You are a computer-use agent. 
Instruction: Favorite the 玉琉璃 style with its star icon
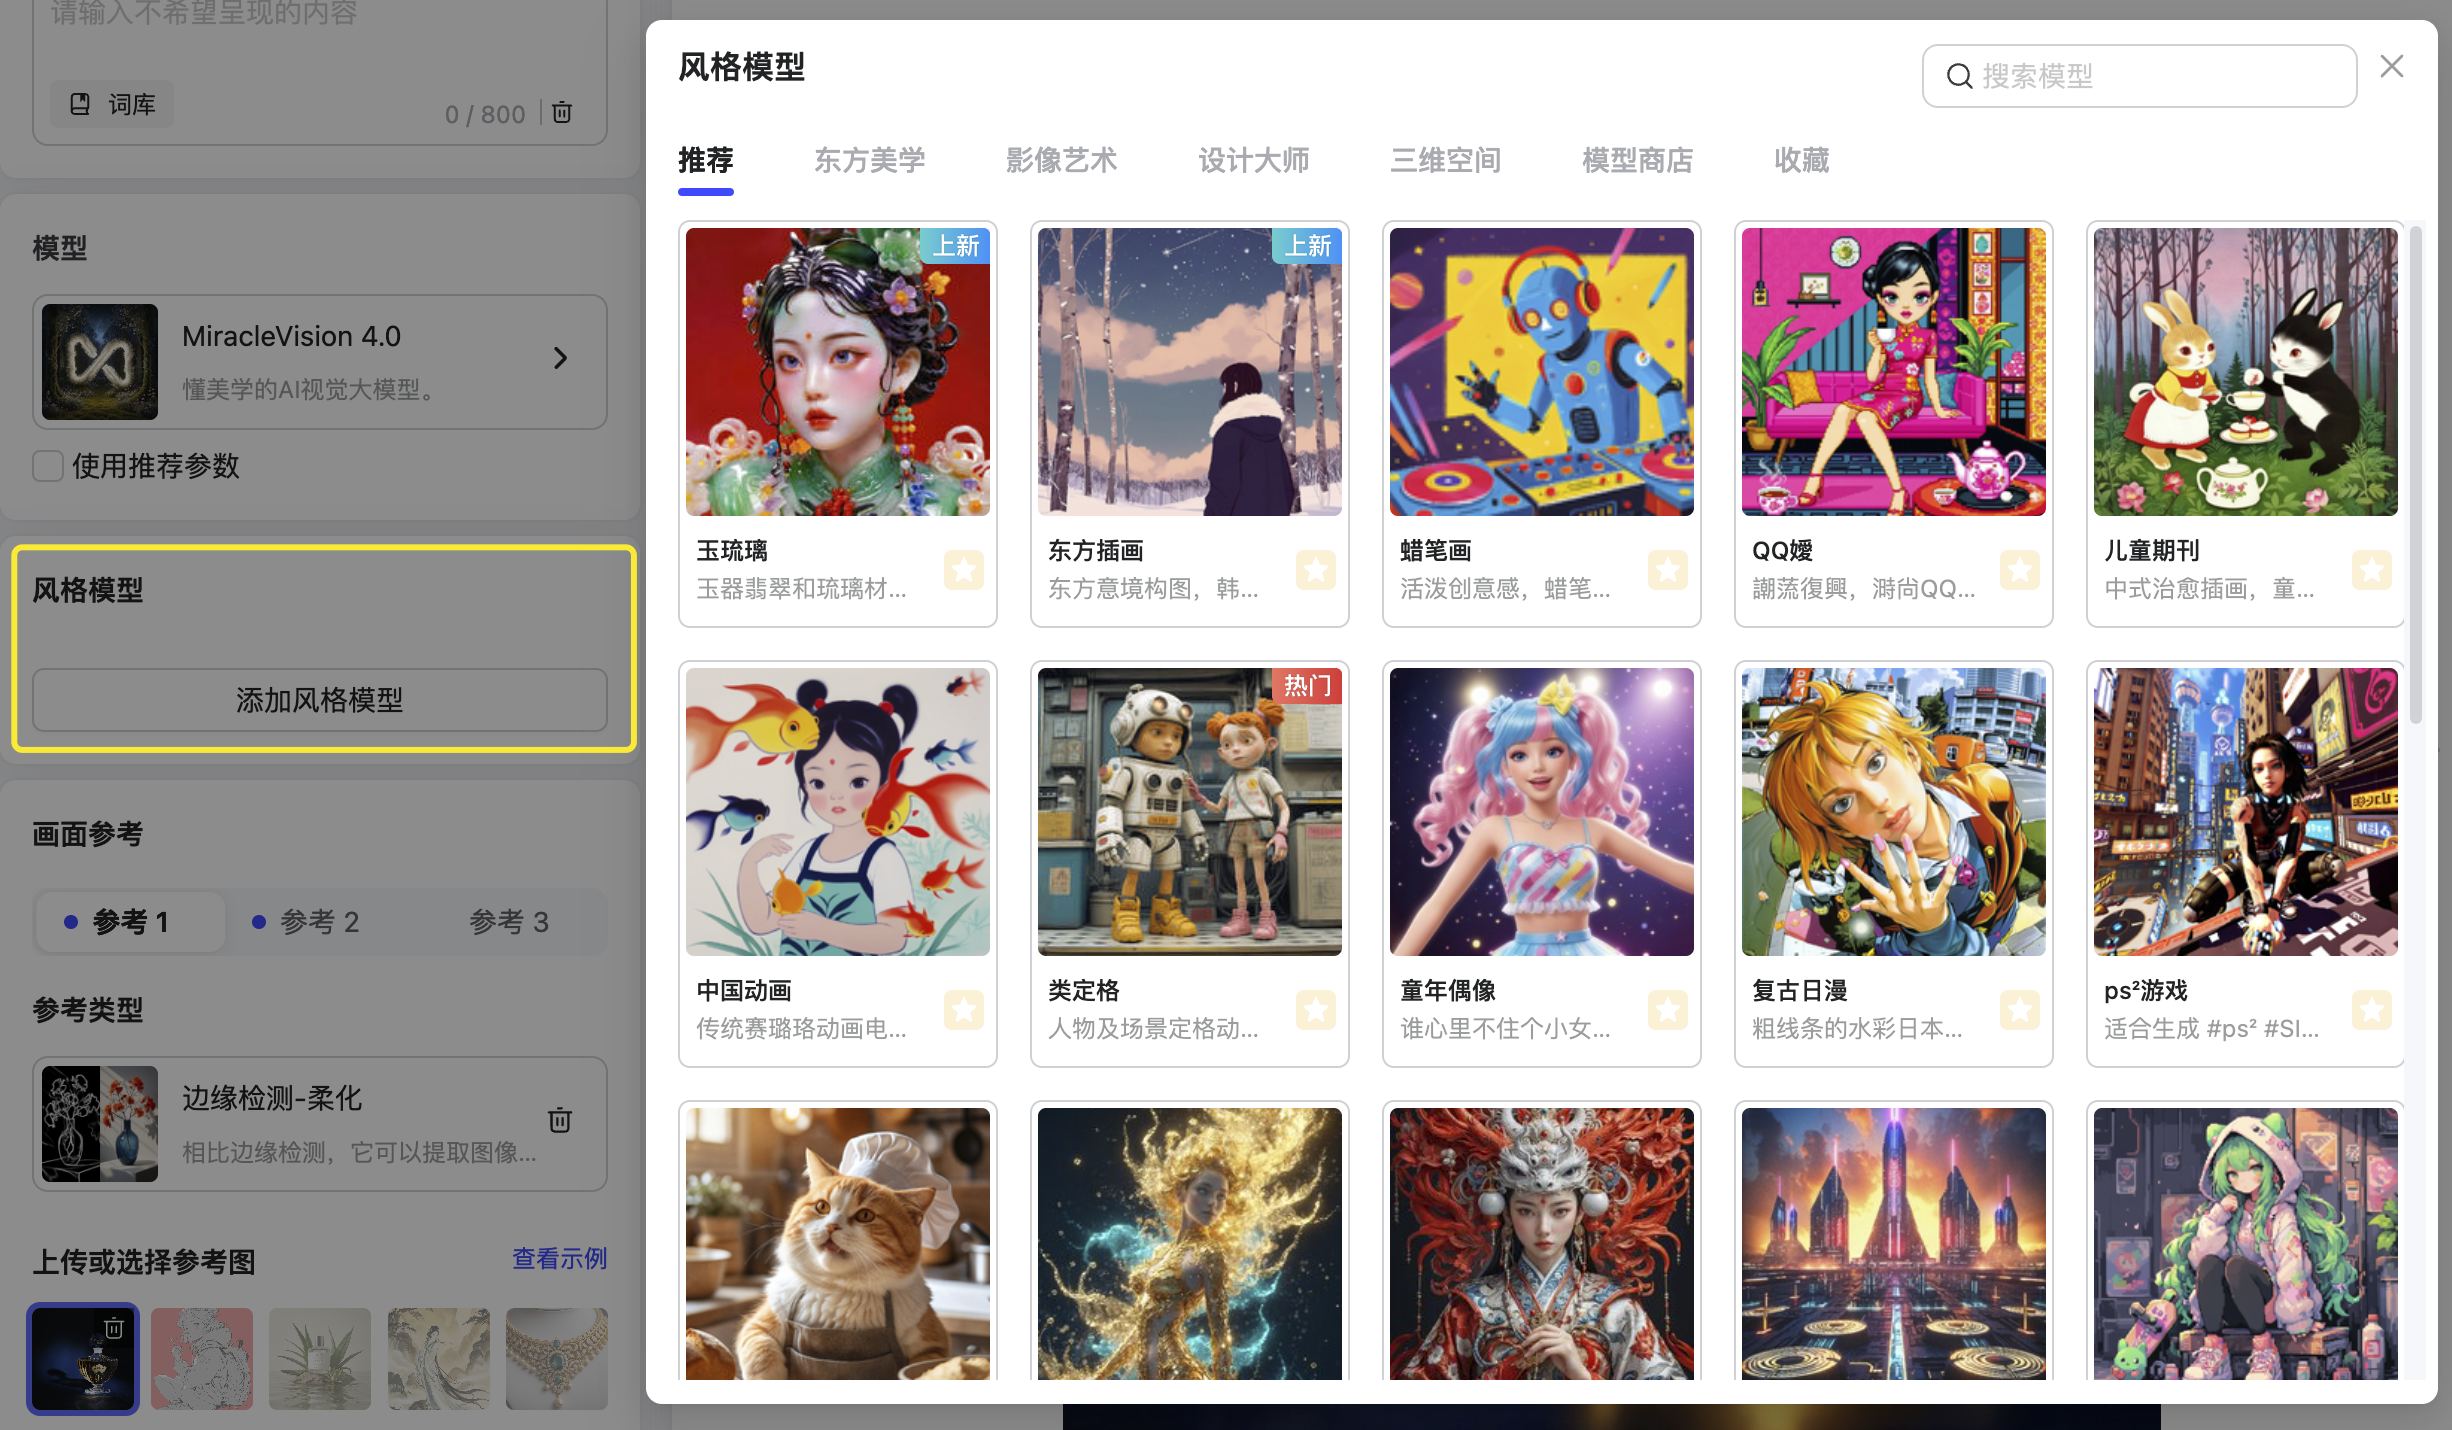964,570
